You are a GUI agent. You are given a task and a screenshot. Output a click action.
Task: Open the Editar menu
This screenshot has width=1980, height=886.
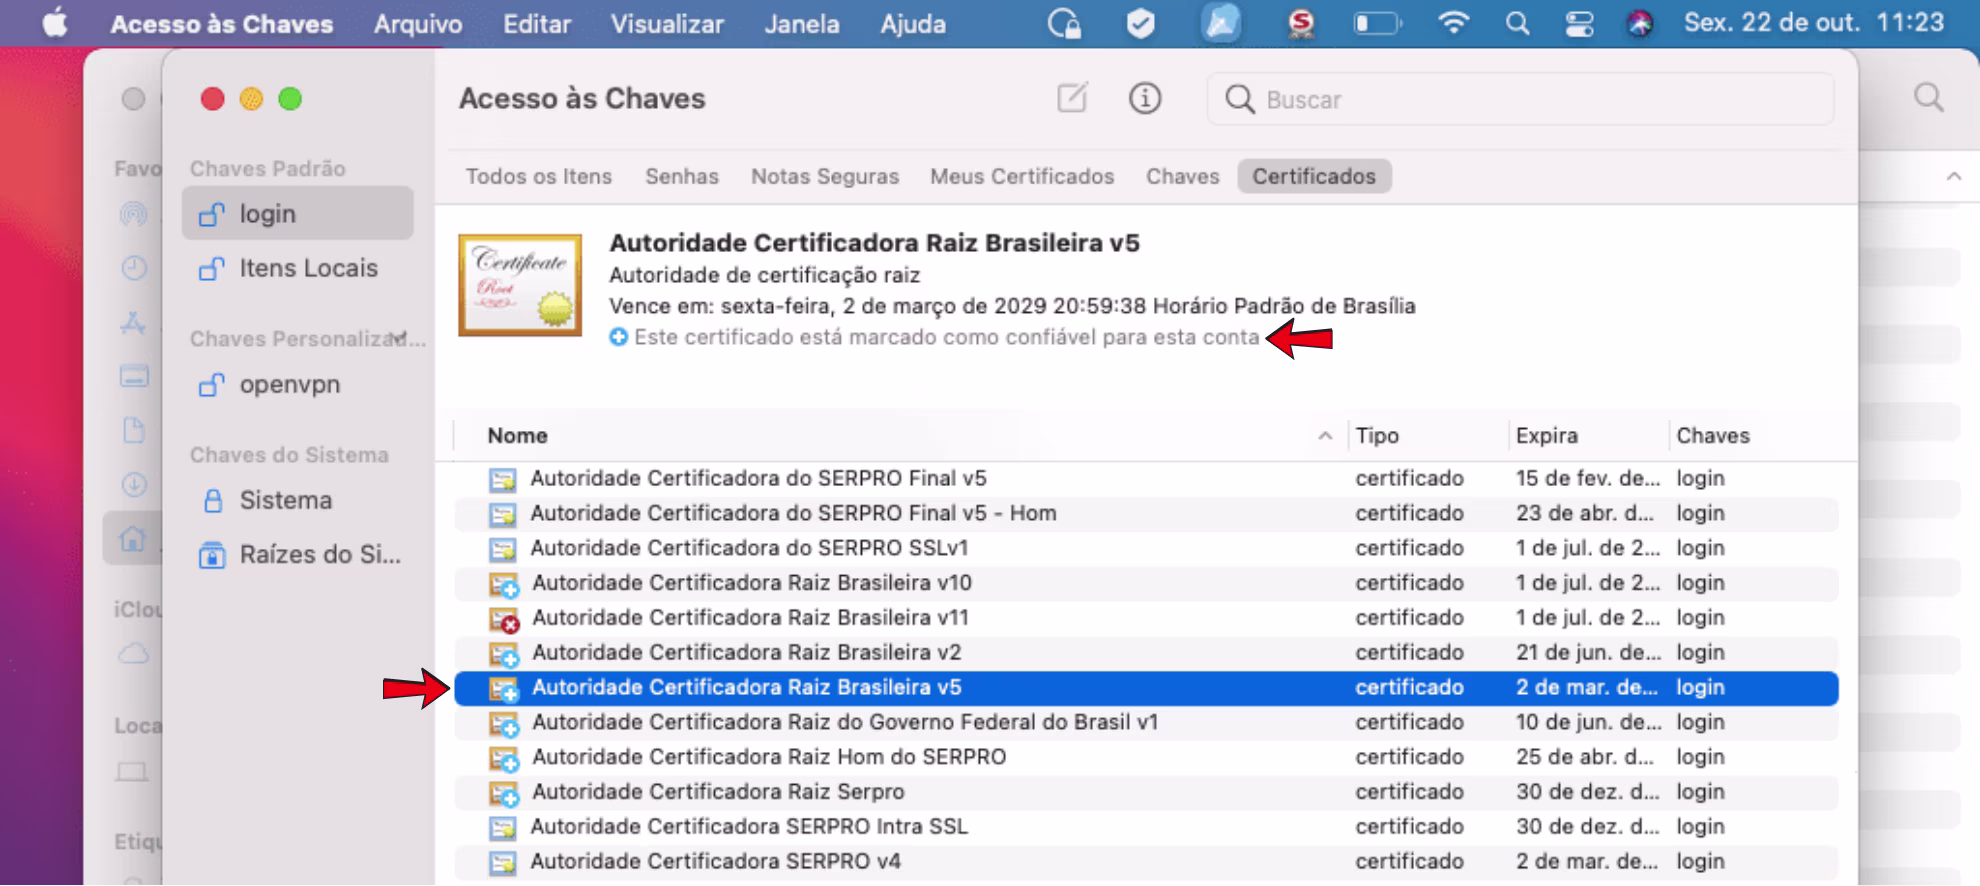coord(537,24)
